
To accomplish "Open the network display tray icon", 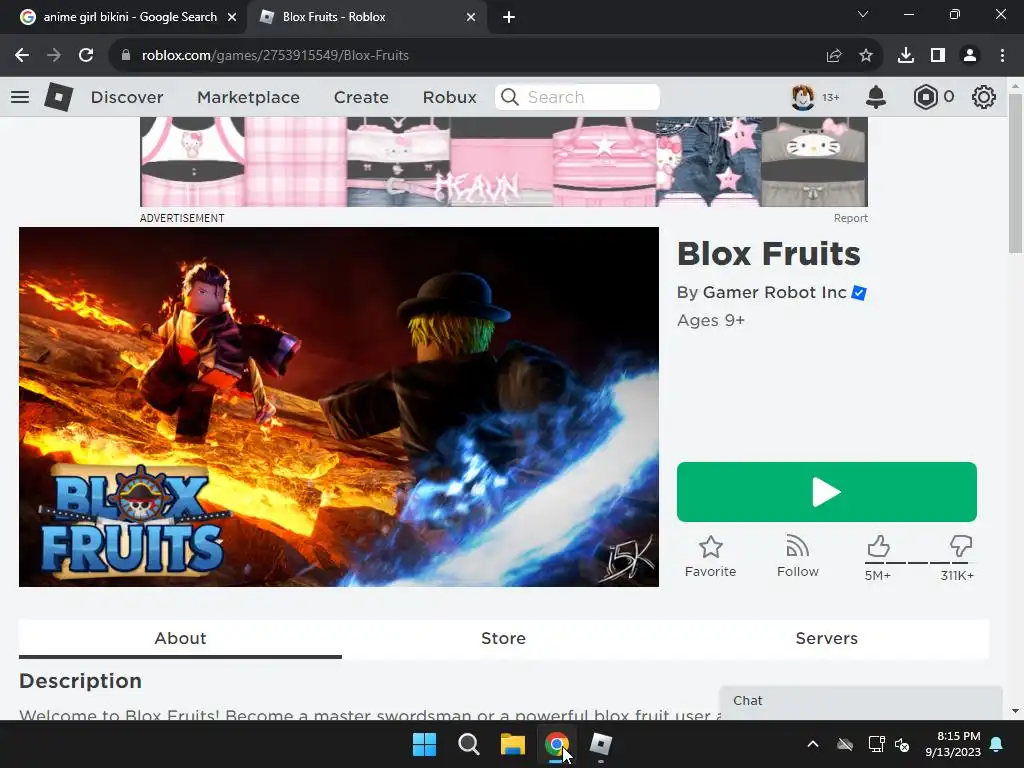I will (x=876, y=744).
